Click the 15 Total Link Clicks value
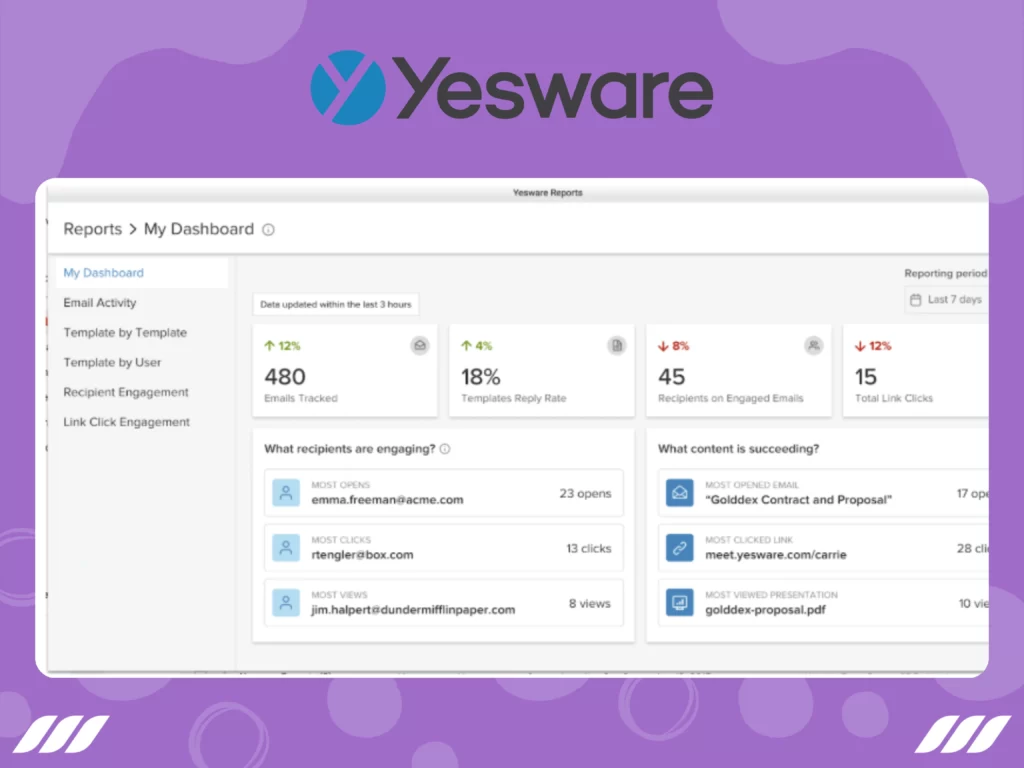The height and width of the screenshot is (768, 1024). (866, 377)
